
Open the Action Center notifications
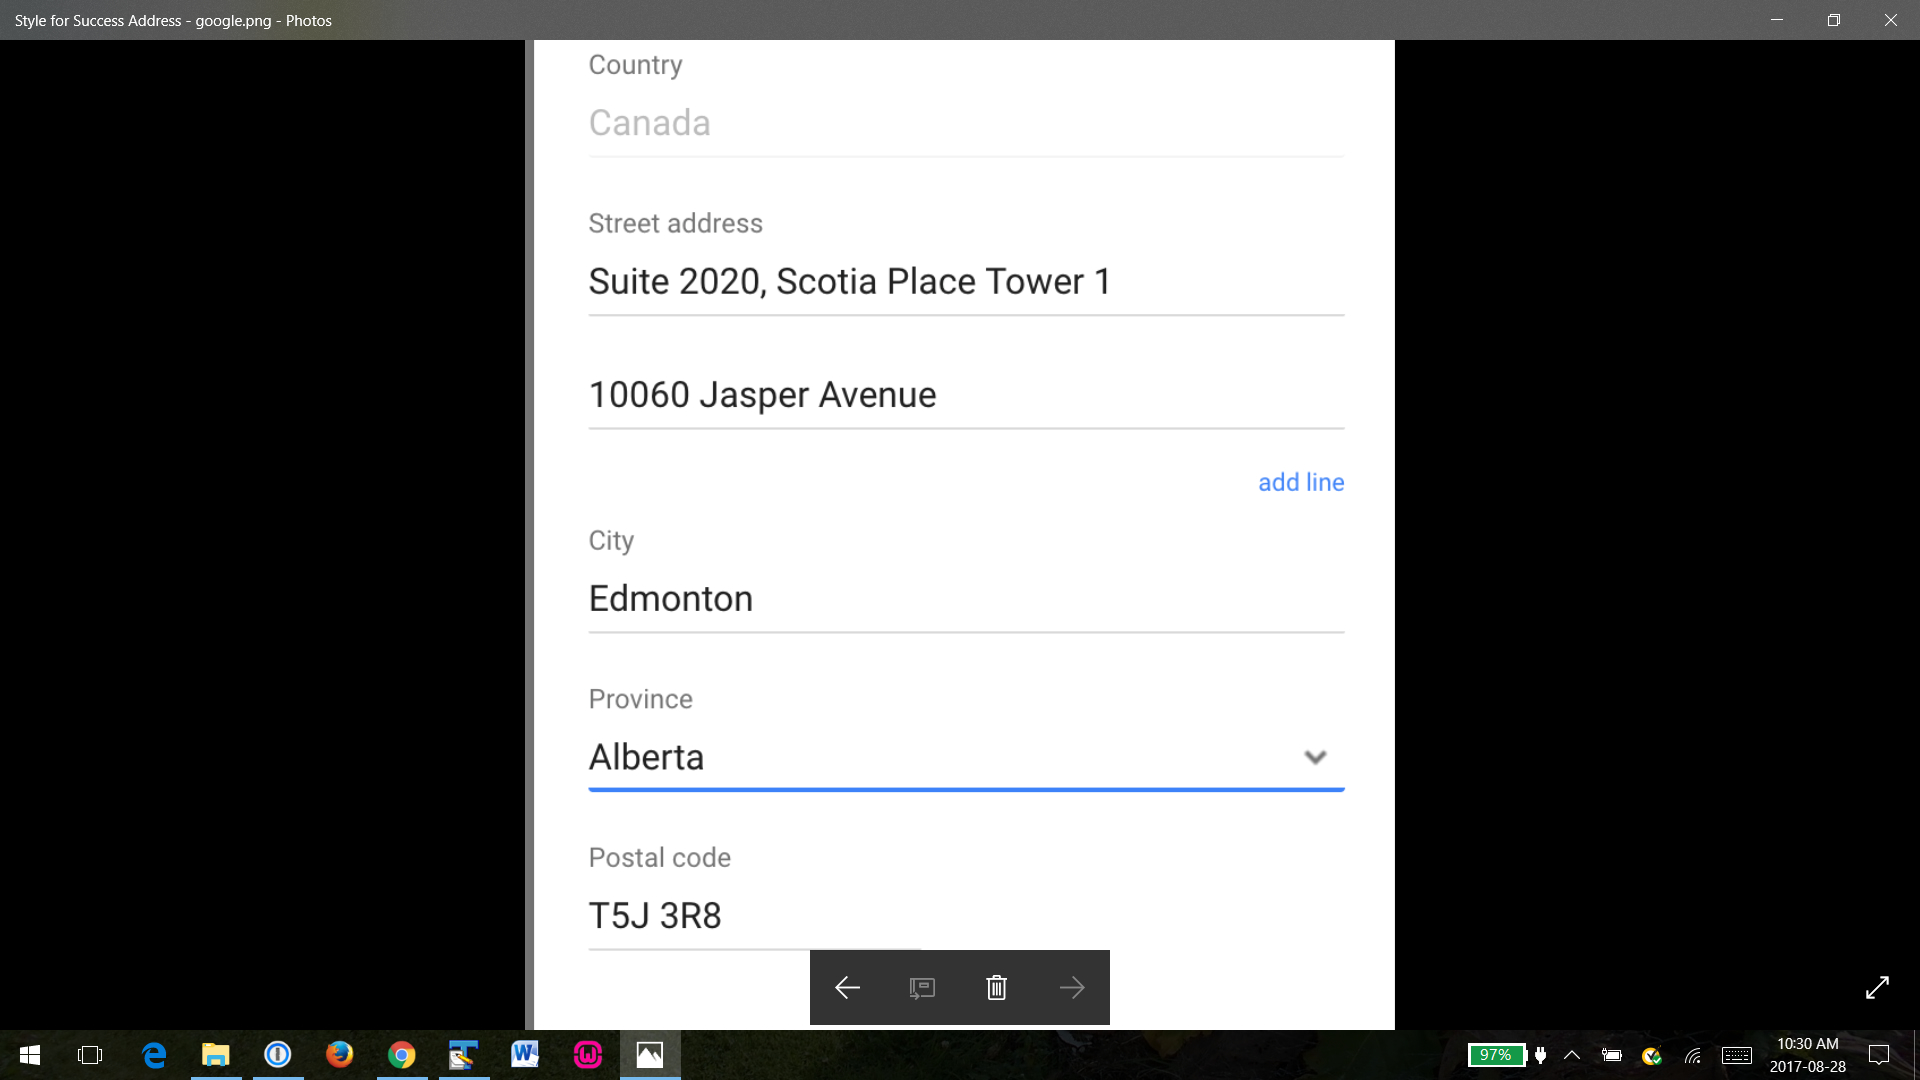click(1879, 1055)
